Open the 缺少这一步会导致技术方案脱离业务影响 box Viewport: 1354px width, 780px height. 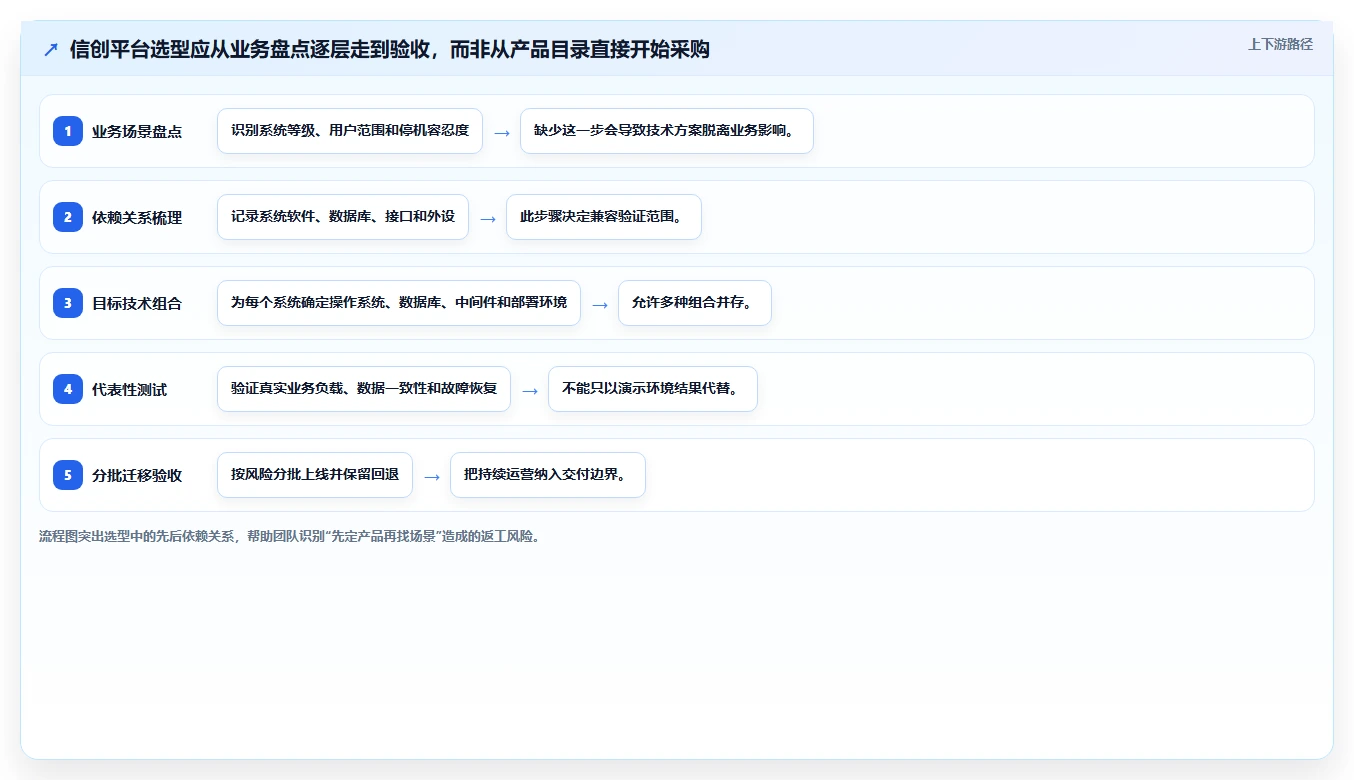667,131
